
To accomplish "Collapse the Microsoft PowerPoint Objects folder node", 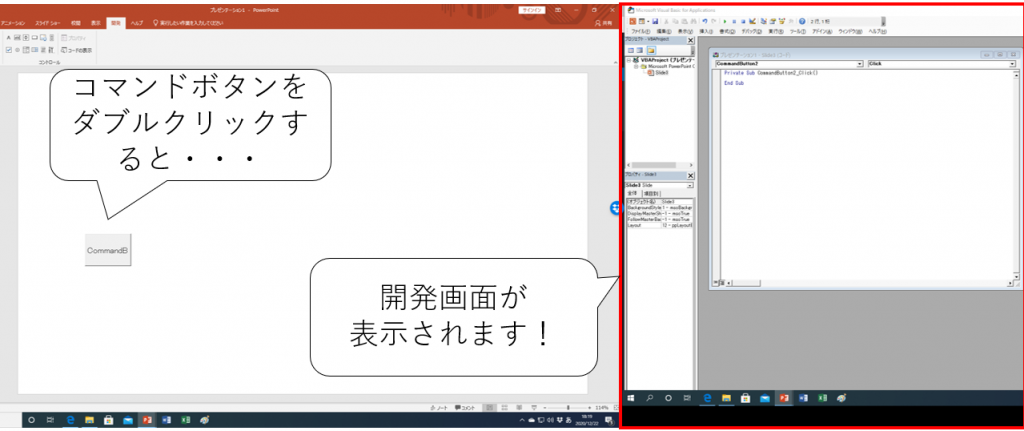I will (x=636, y=66).
